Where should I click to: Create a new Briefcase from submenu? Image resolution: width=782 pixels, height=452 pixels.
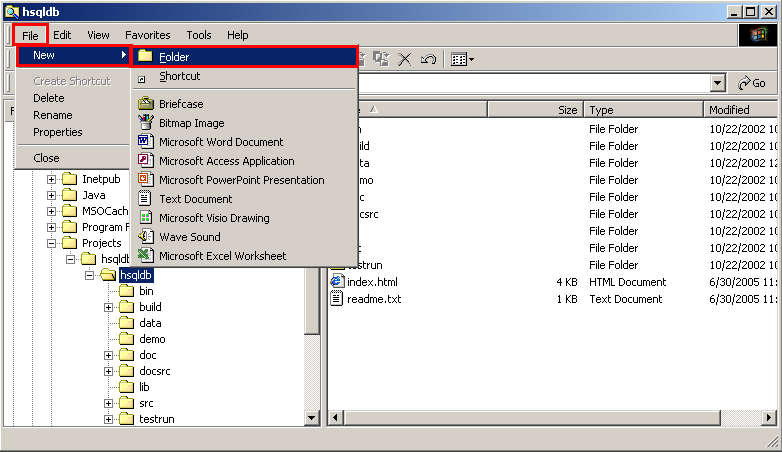[180, 104]
